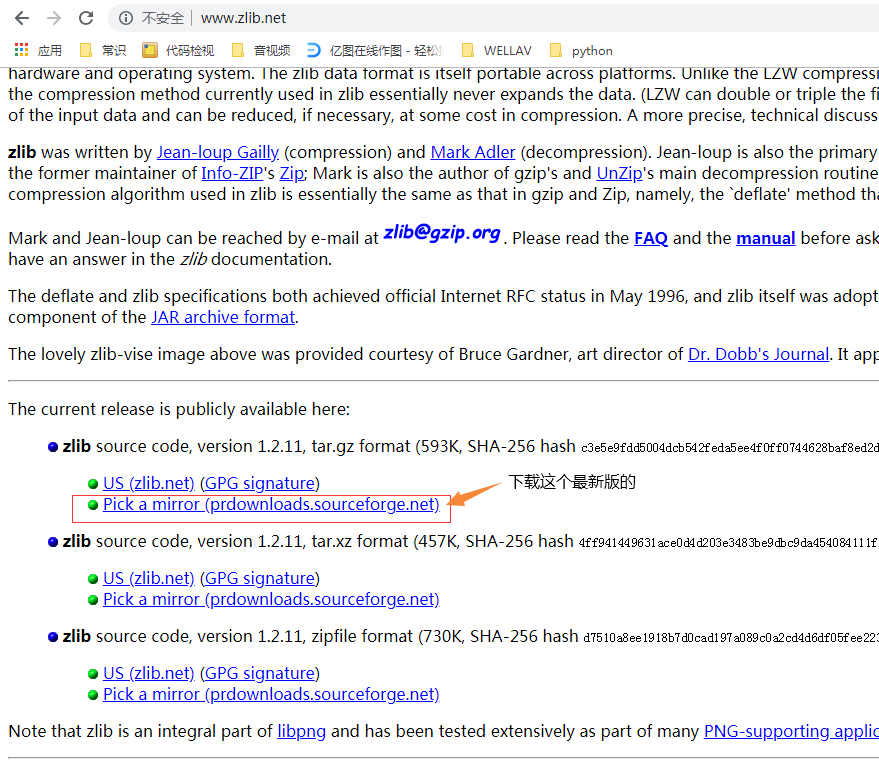
Task: Open the libpng link
Action: [x=302, y=731]
